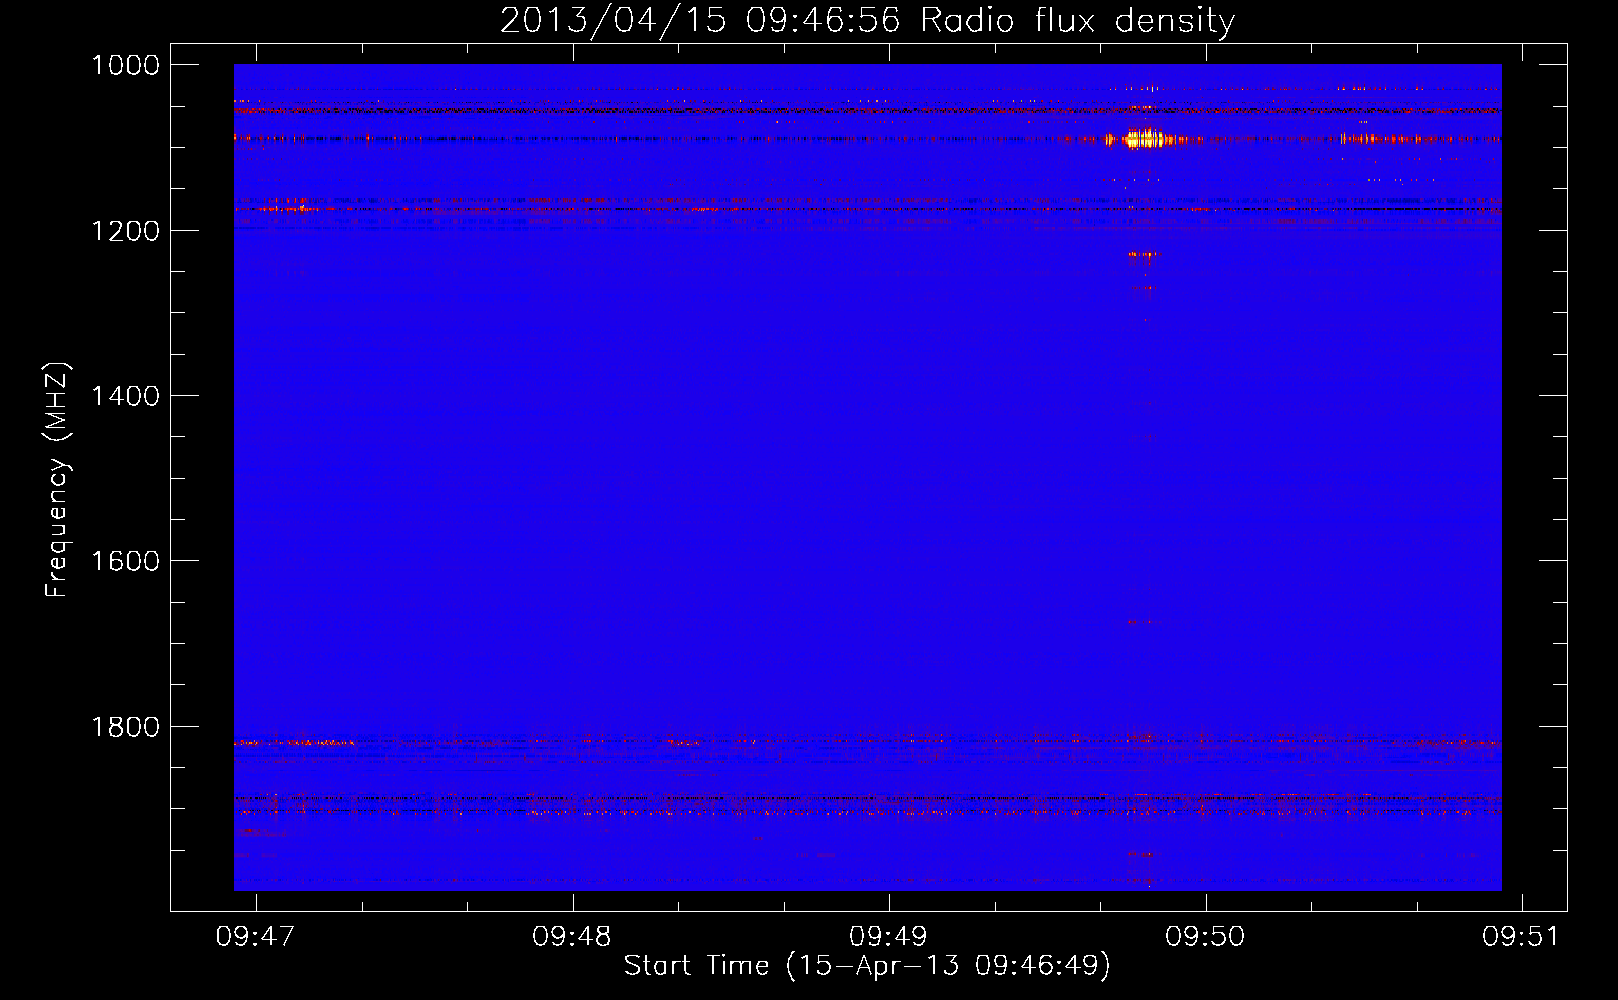
Task: Click the bright yellow burst near 1090 MHz
Action: point(1144,139)
